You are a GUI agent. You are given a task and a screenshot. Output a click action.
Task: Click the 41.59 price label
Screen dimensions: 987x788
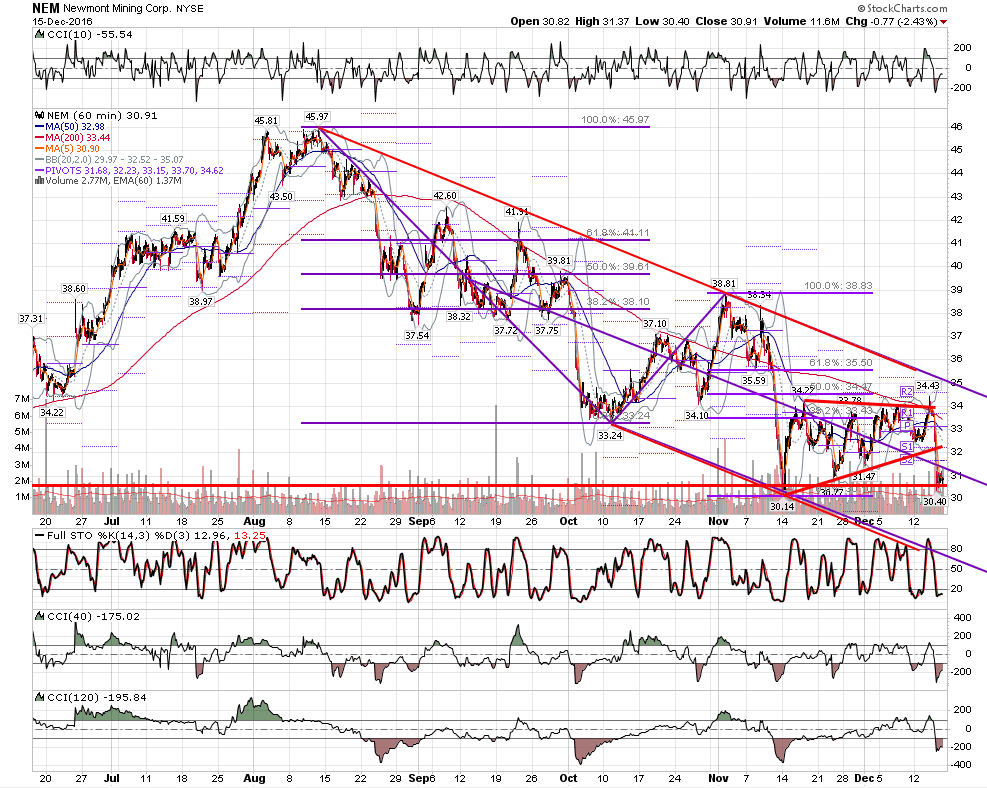tap(173, 218)
